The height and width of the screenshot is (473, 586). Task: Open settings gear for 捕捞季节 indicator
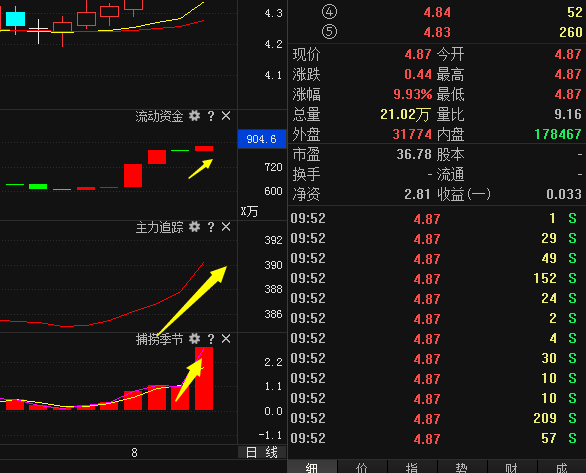tap(194, 339)
